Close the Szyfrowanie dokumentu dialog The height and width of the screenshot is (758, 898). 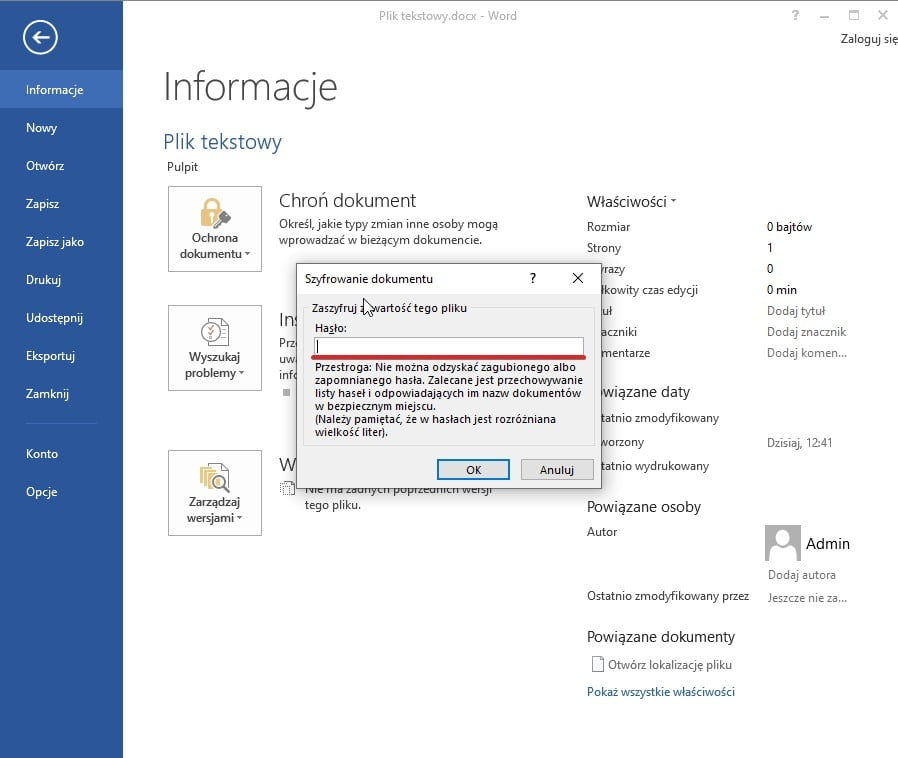click(x=577, y=279)
